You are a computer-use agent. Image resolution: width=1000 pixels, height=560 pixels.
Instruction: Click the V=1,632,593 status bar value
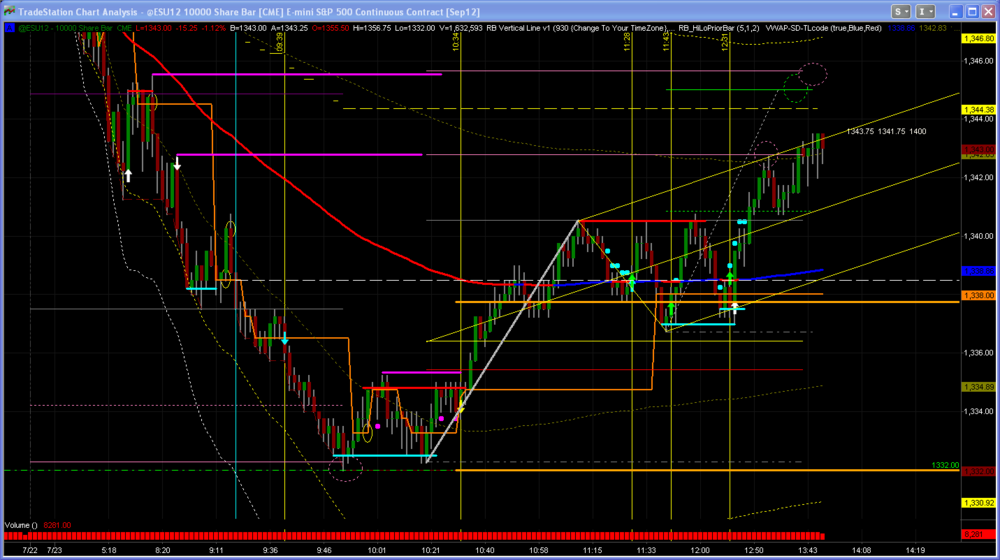point(460,28)
